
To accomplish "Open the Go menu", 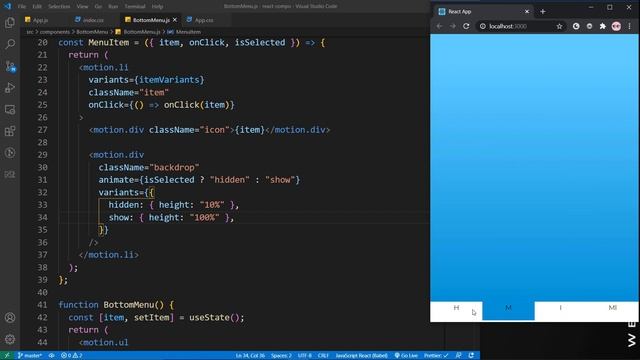I will pos(98,7).
